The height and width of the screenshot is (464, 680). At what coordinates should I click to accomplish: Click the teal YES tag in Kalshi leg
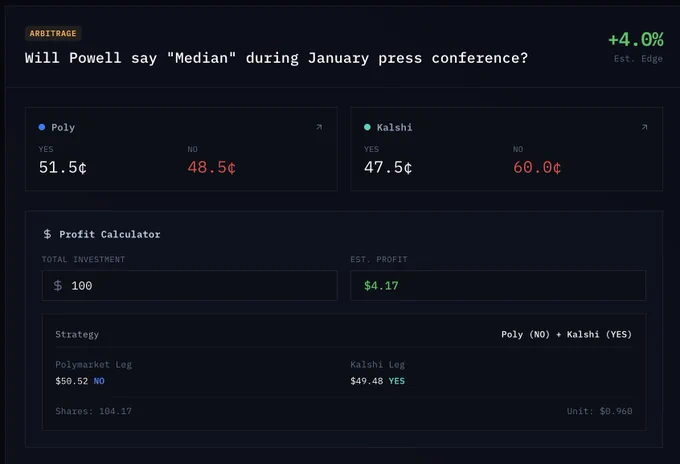click(397, 381)
